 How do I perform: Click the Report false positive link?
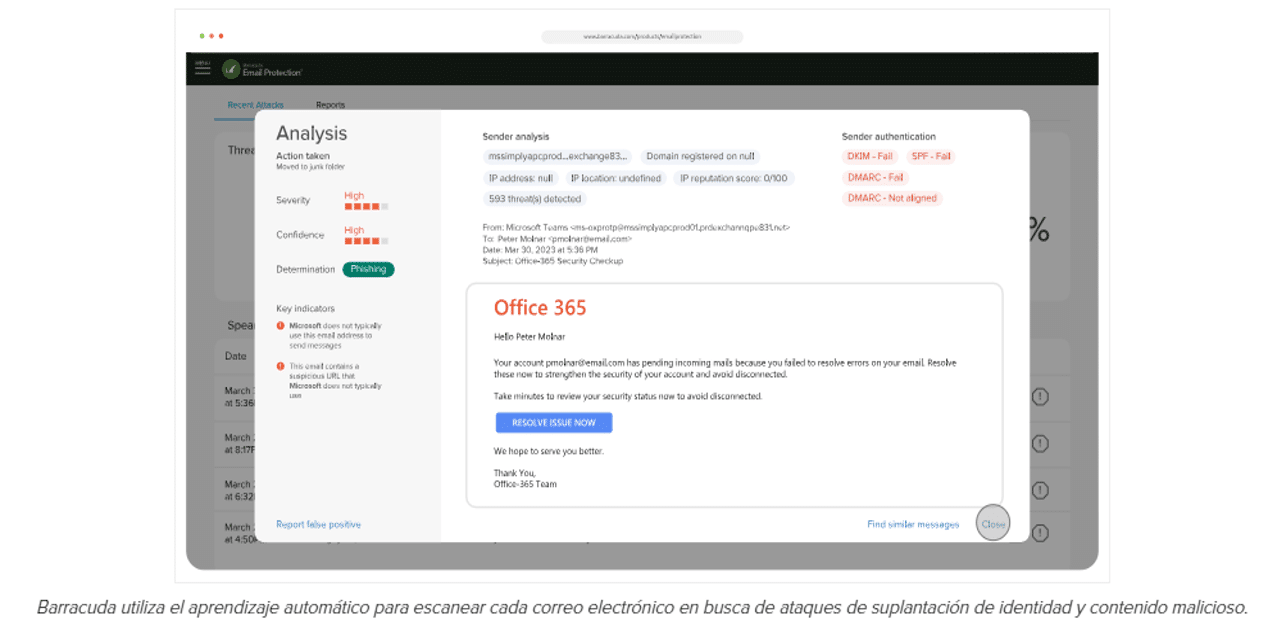(318, 524)
